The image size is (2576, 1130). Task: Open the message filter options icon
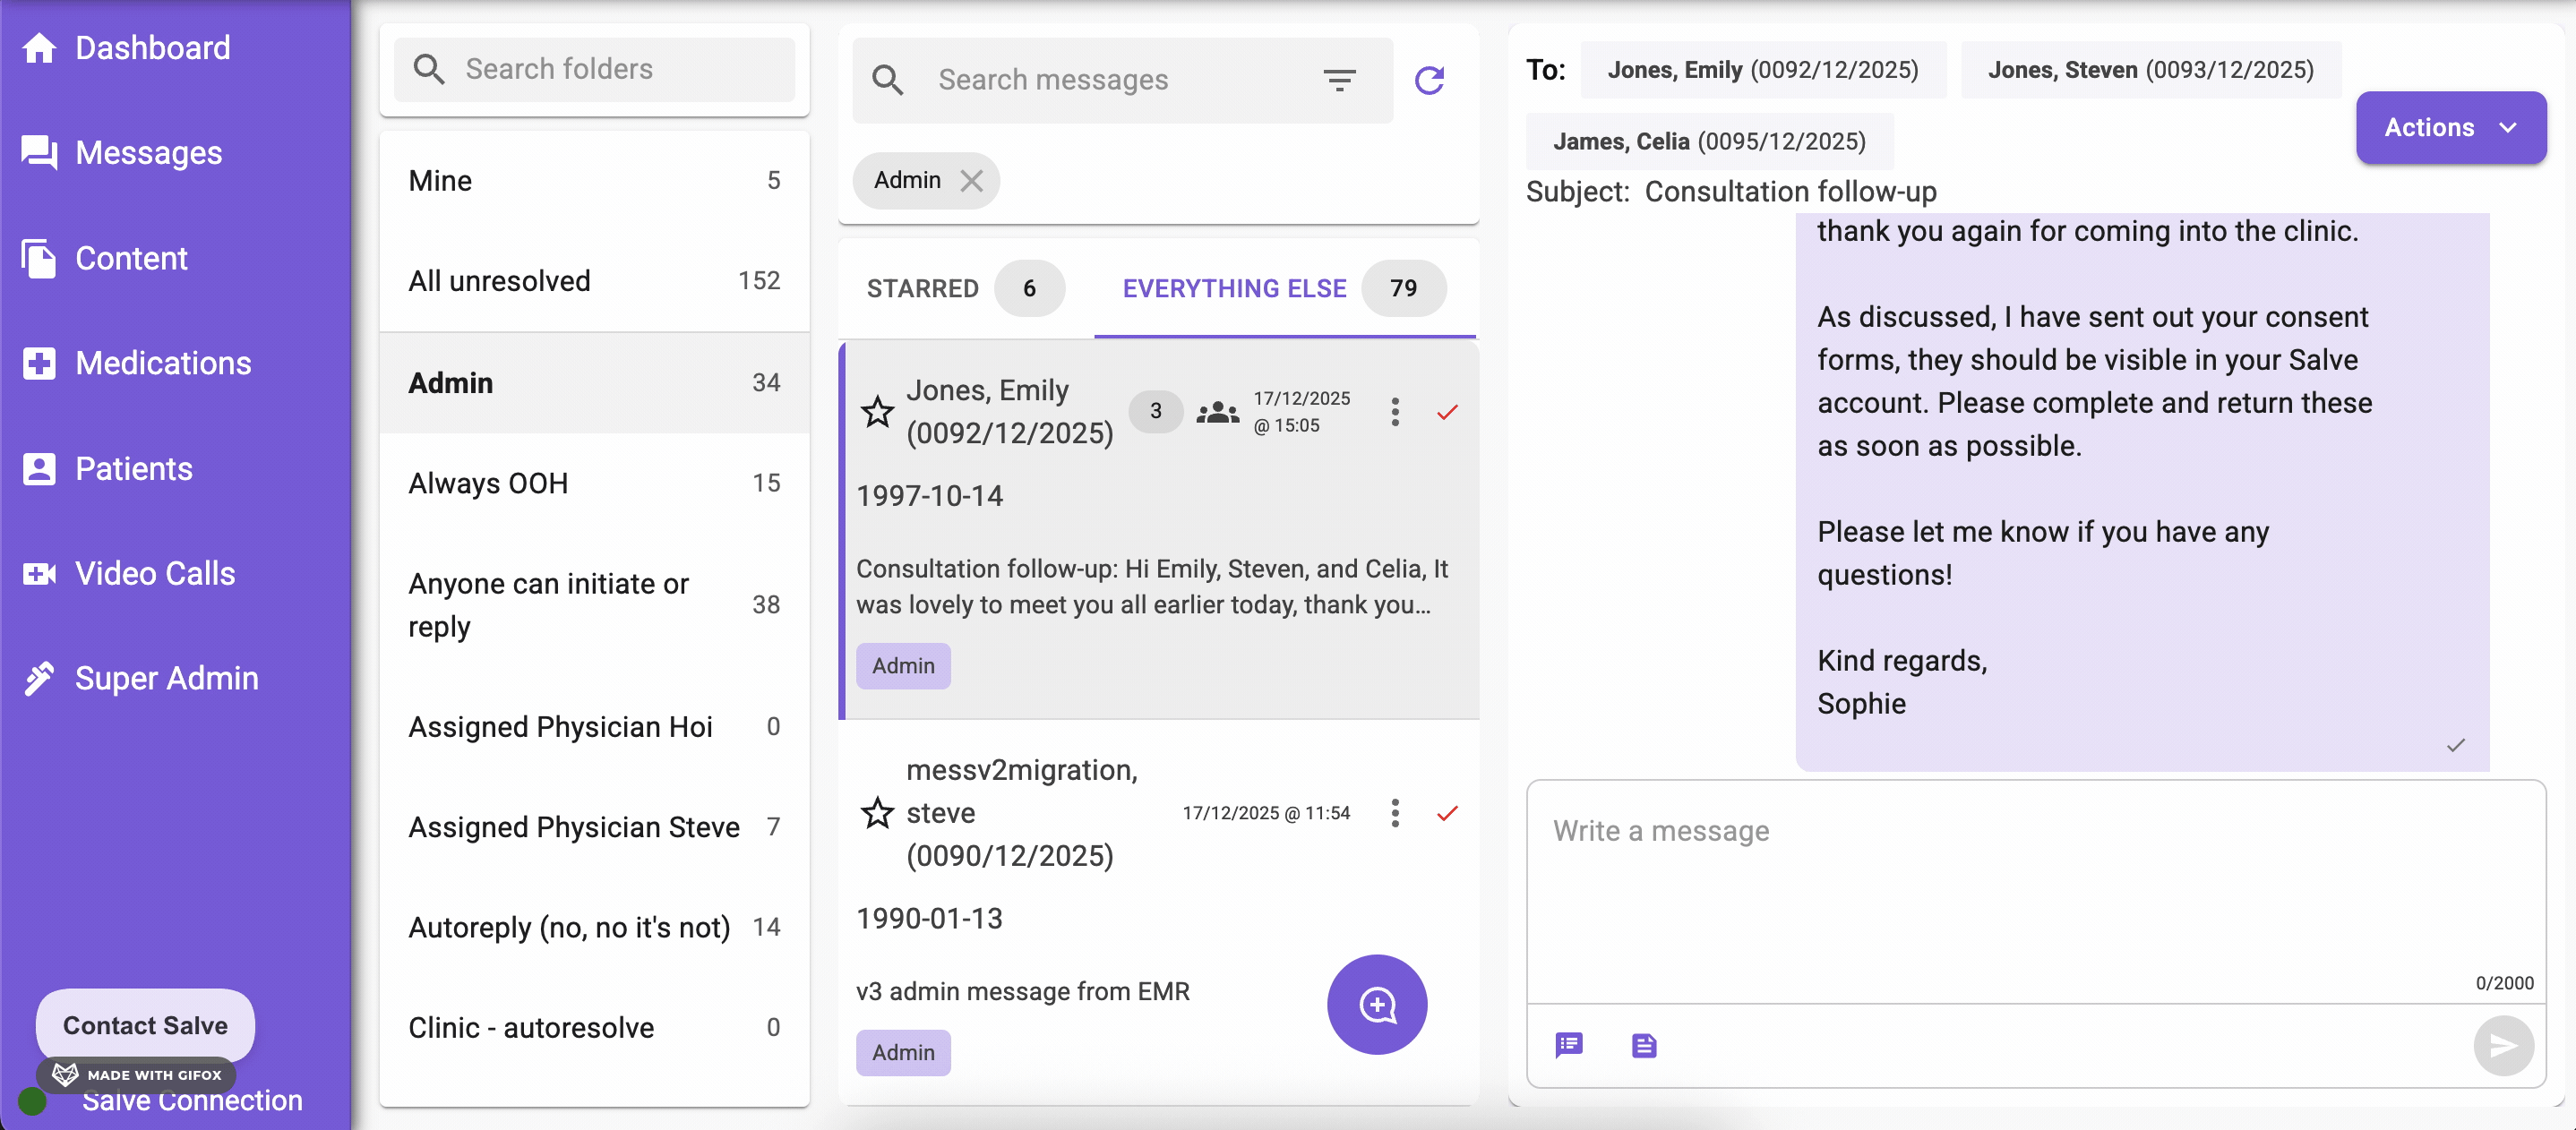pos(1339,80)
